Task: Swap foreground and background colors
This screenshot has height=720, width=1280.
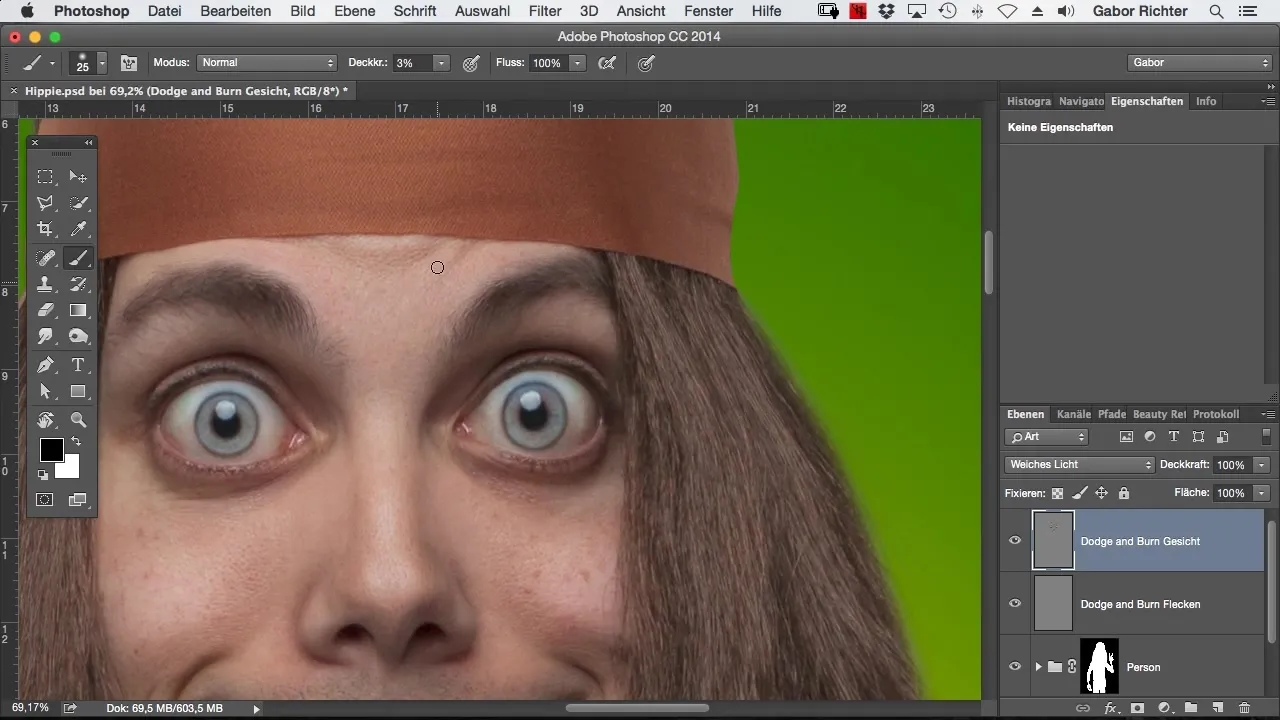Action: [x=75, y=441]
